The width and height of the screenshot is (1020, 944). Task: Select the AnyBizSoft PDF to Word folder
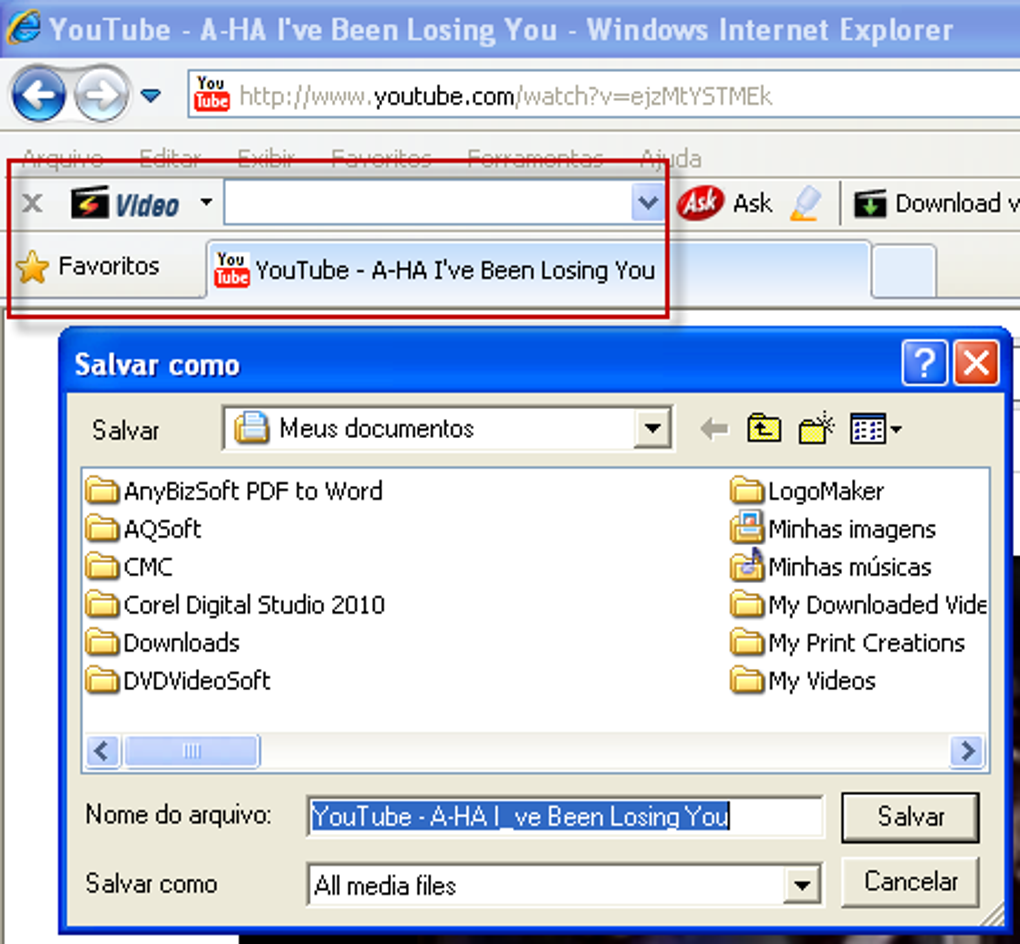(234, 491)
